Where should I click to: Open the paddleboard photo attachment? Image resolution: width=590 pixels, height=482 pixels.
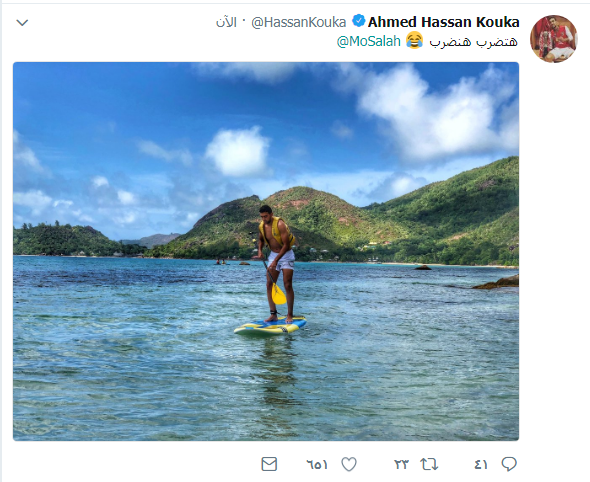point(266,251)
